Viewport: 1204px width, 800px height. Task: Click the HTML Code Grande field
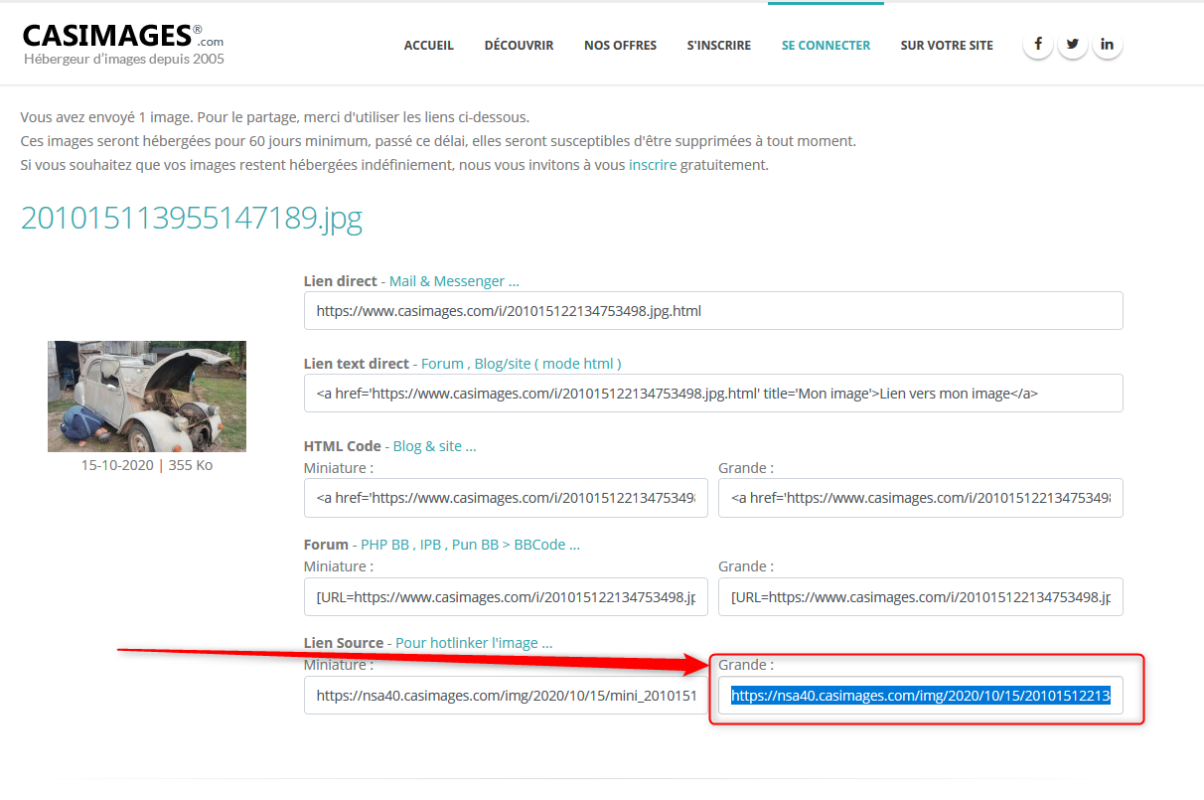(920, 497)
